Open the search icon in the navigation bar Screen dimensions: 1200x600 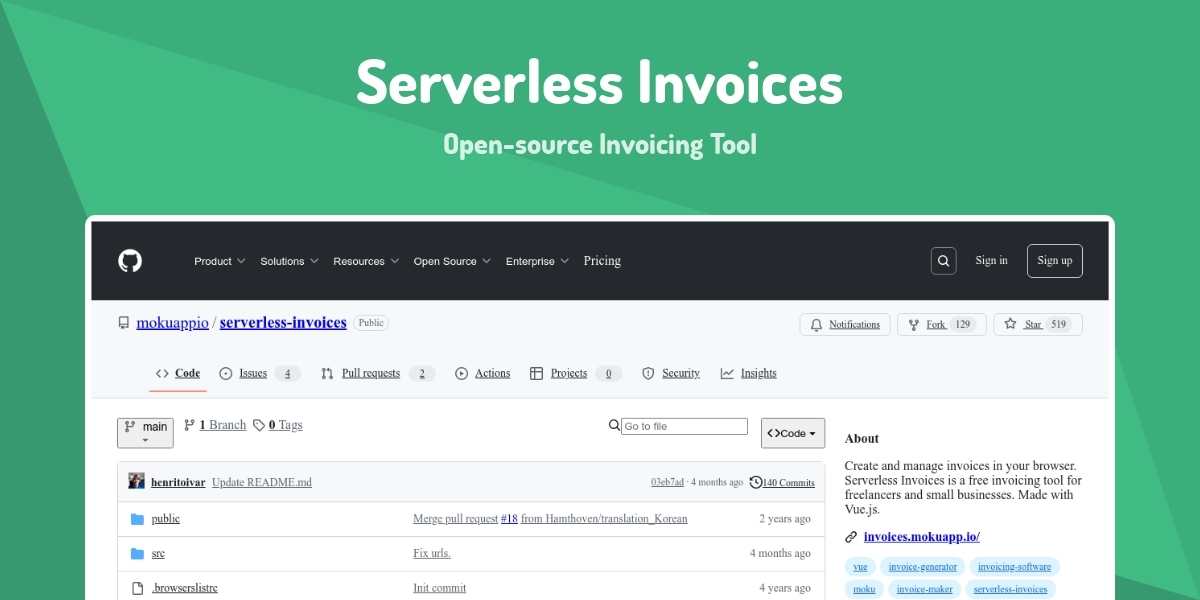coord(943,260)
